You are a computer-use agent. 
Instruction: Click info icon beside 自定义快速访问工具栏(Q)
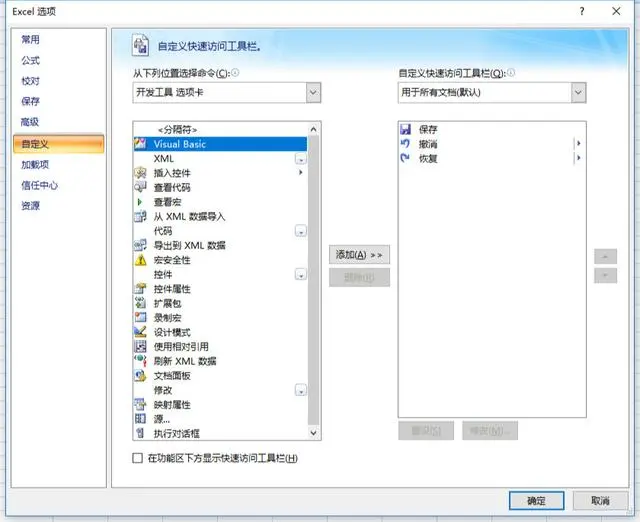[x=511, y=73]
